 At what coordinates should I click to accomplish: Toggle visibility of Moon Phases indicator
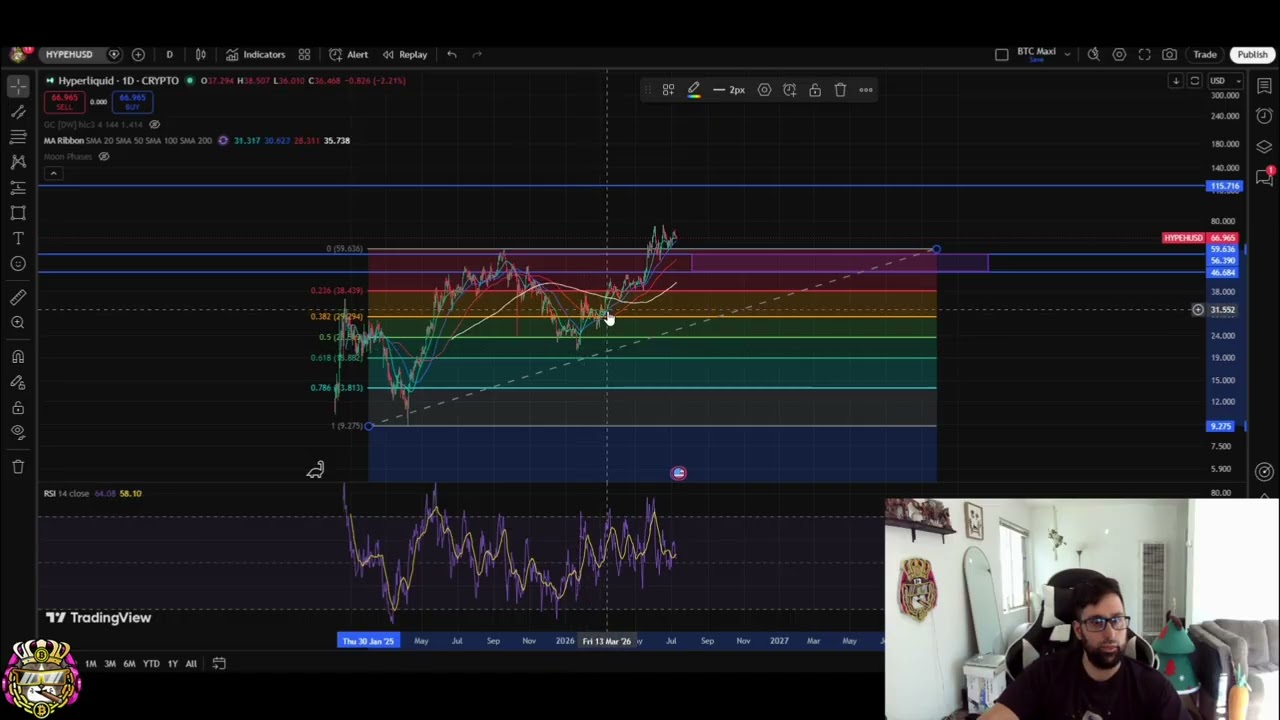pyautogui.click(x=103, y=156)
